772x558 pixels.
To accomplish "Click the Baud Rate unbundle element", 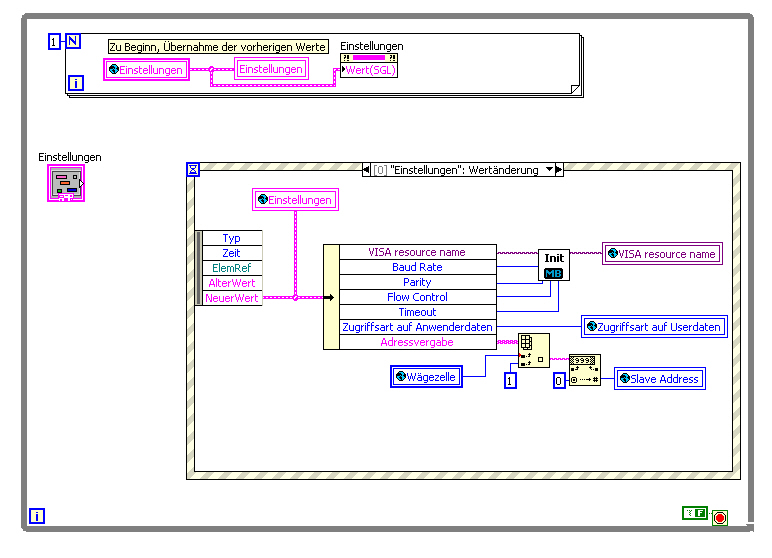I will pos(418,267).
